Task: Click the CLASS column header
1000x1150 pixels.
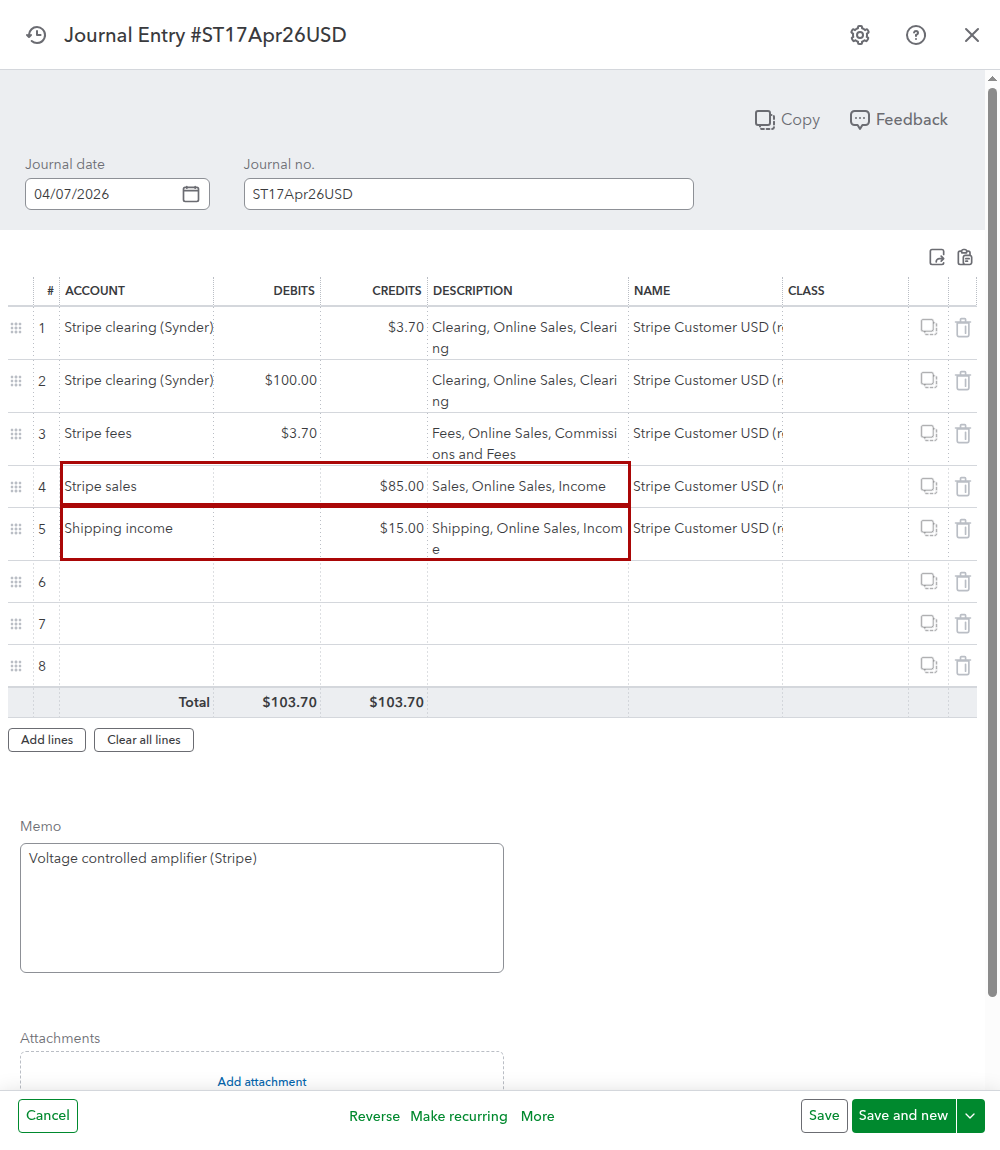Action: [x=806, y=290]
